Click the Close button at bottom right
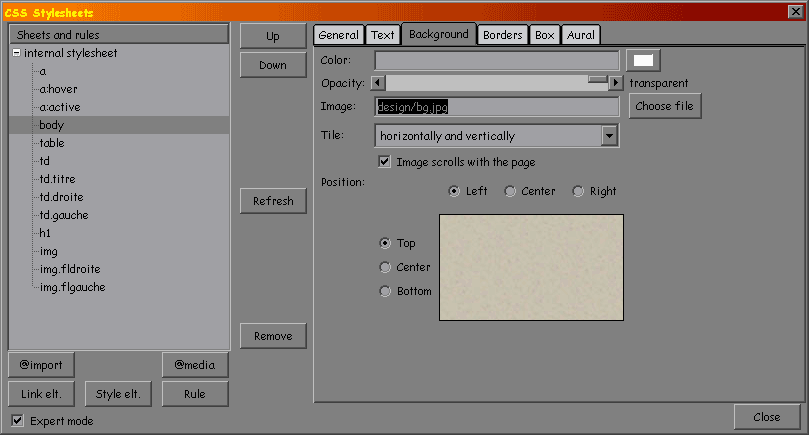 [767, 417]
